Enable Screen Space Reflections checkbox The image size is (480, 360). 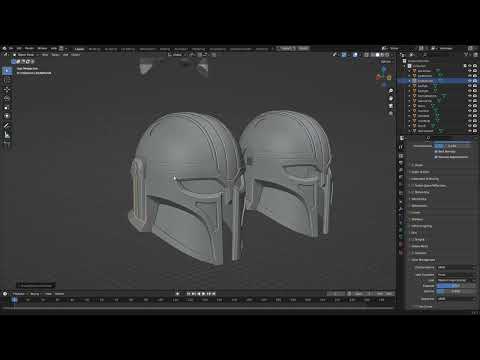tap(413, 185)
